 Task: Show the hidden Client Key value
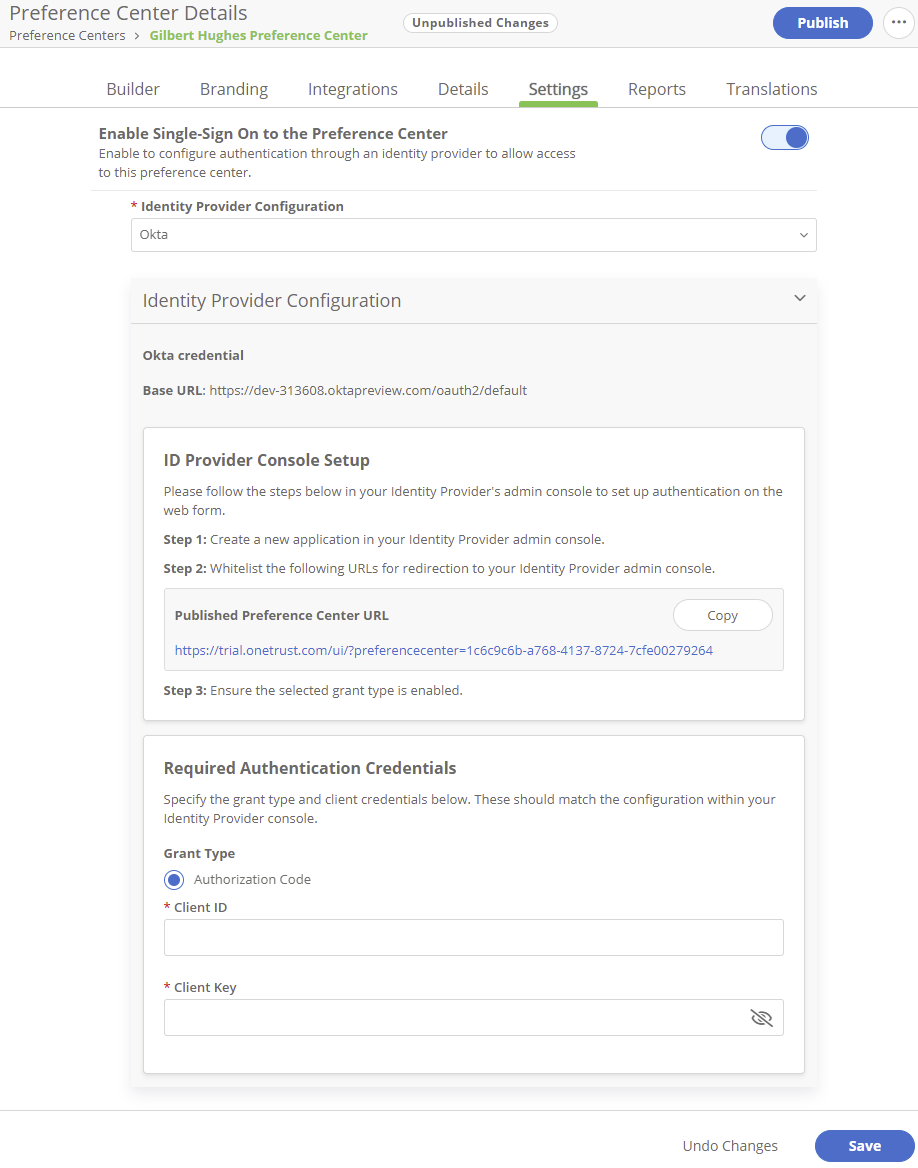[761, 1018]
